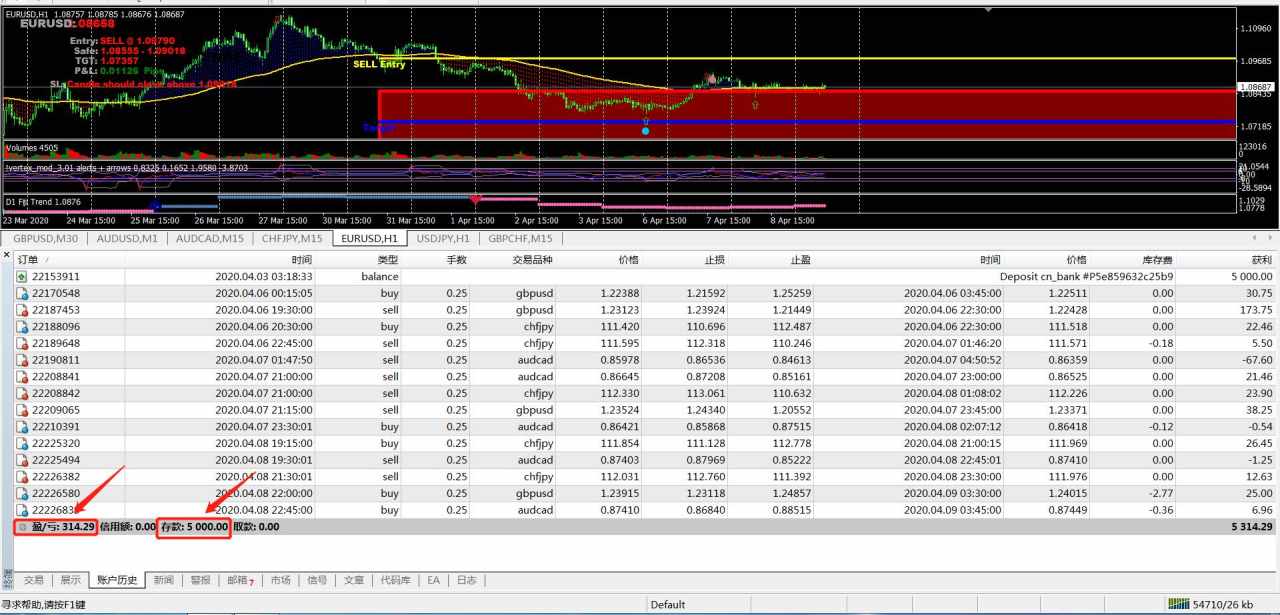The width and height of the screenshot is (1280, 615).
Task: Sort by the 止盈 column header
Action: (800, 260)
